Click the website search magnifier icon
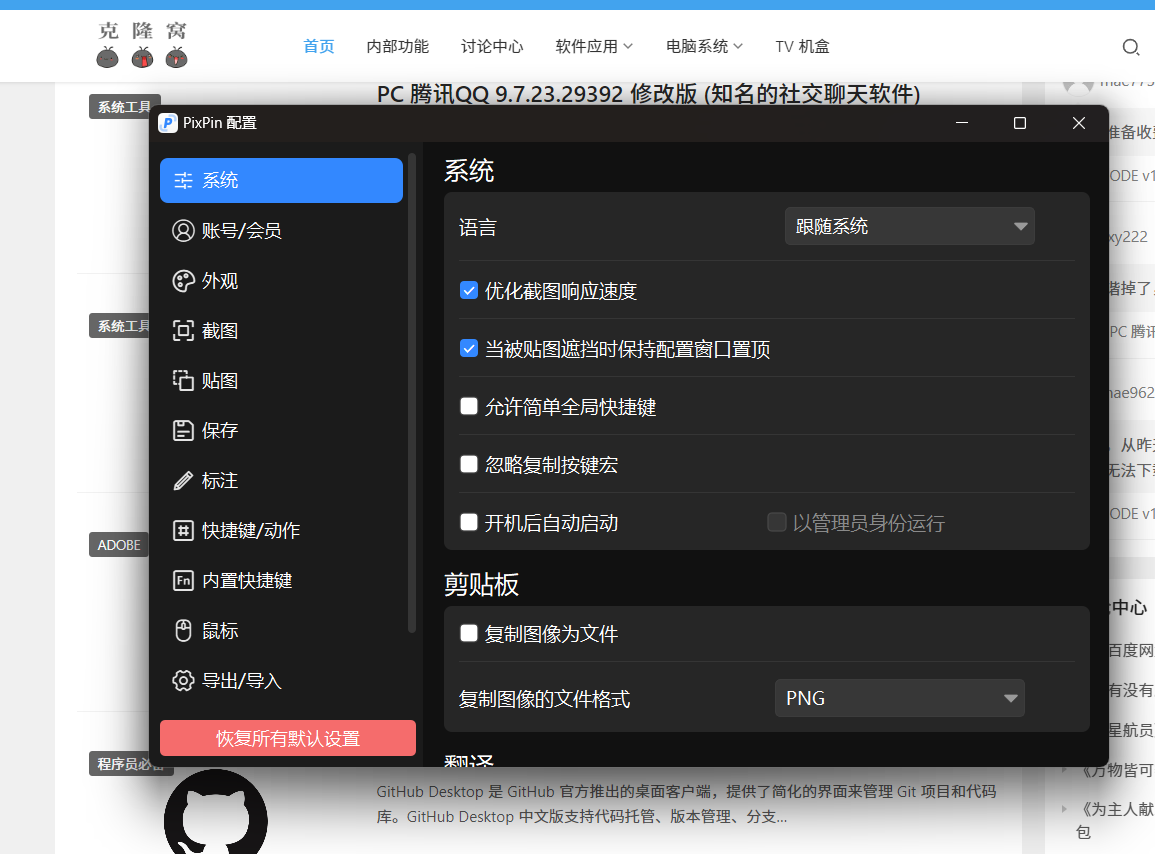 [x=1131, y=47]
